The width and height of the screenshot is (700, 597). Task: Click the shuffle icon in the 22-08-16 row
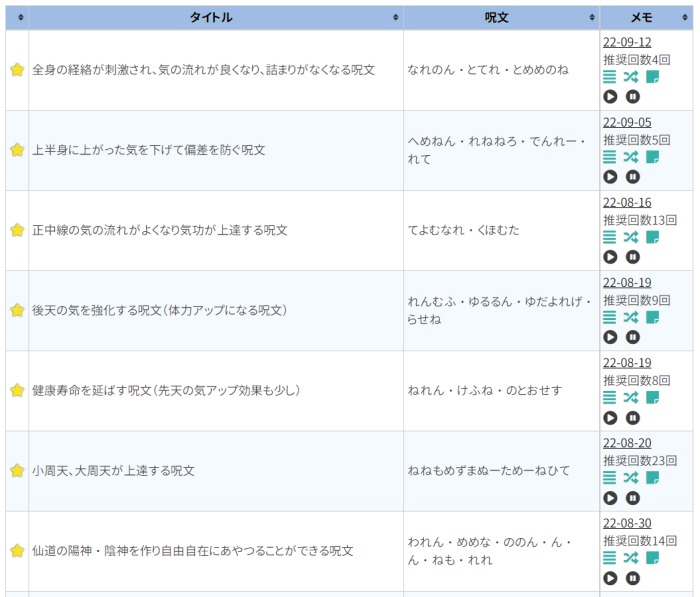pyautogui.click(x=631, y=237)
